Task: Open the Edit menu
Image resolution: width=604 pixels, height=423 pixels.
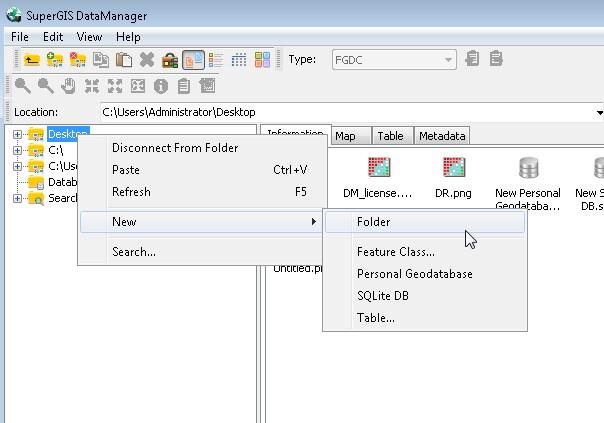Action: (53, 37)
